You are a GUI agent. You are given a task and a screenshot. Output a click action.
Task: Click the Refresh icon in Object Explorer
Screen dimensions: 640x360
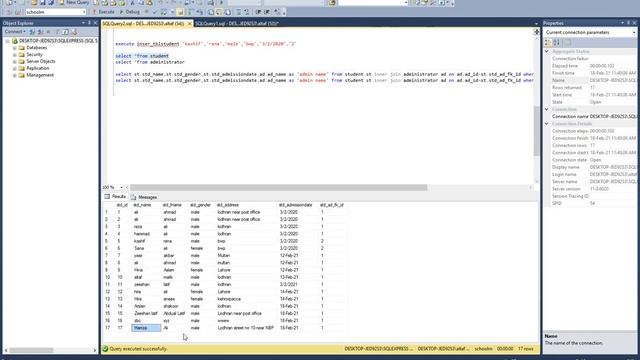tap(65, 31)
